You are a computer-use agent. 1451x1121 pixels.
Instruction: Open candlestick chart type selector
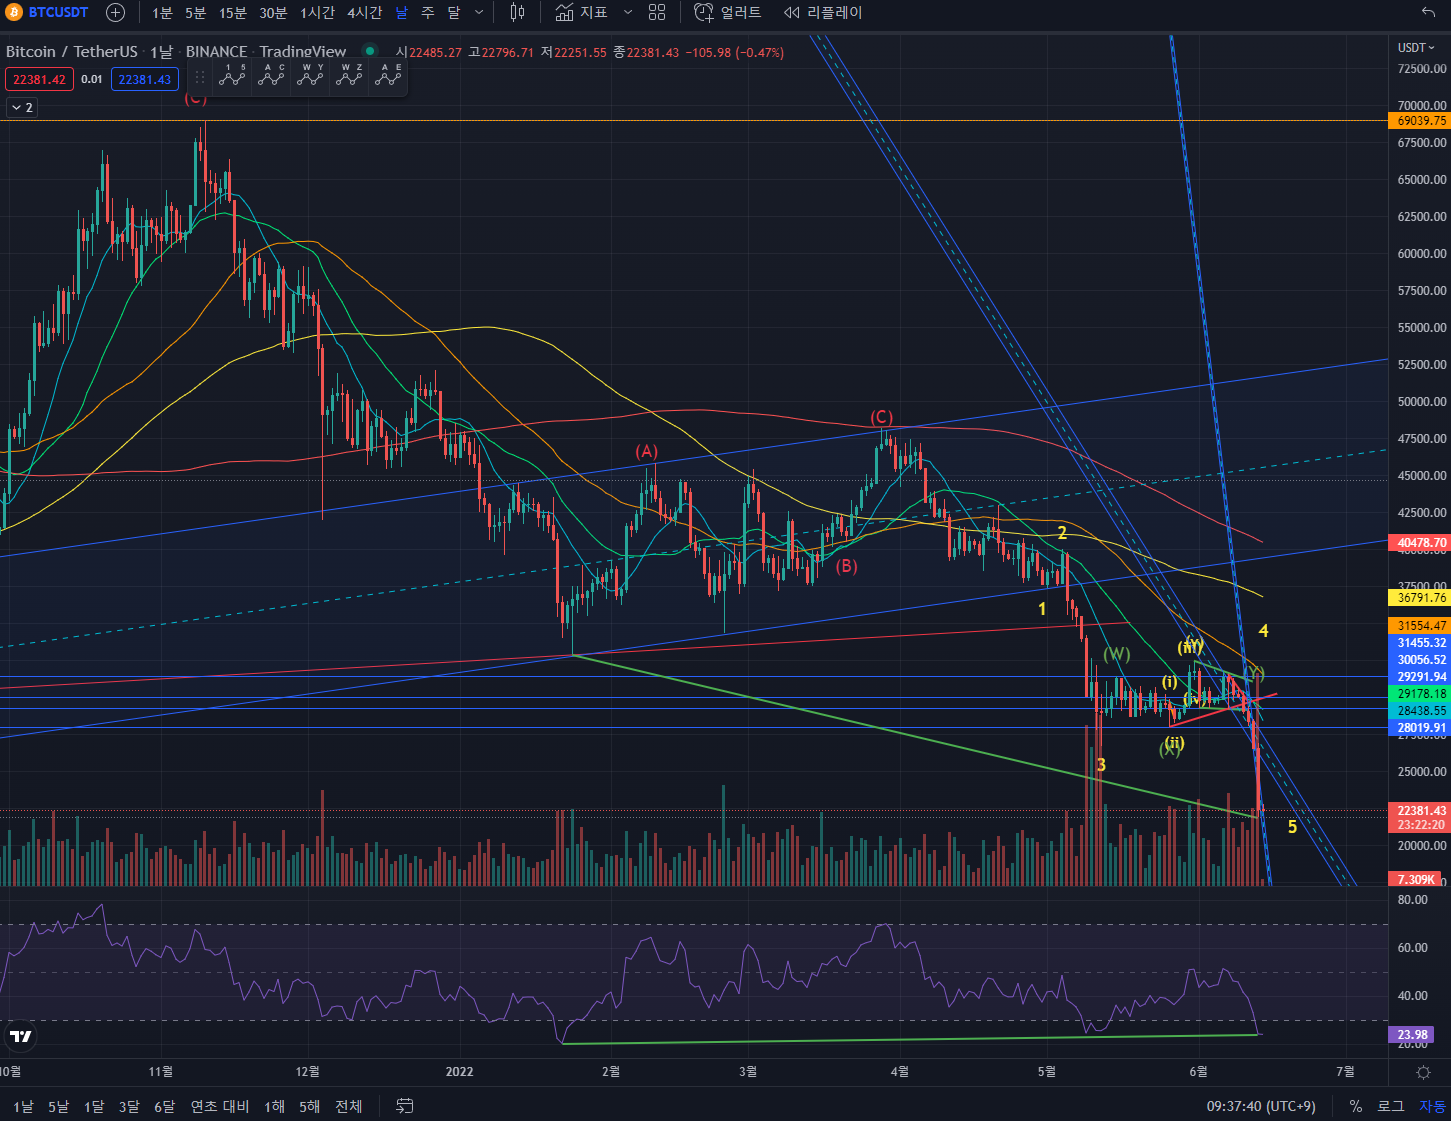pyautogui.click(x=517, y=13)
